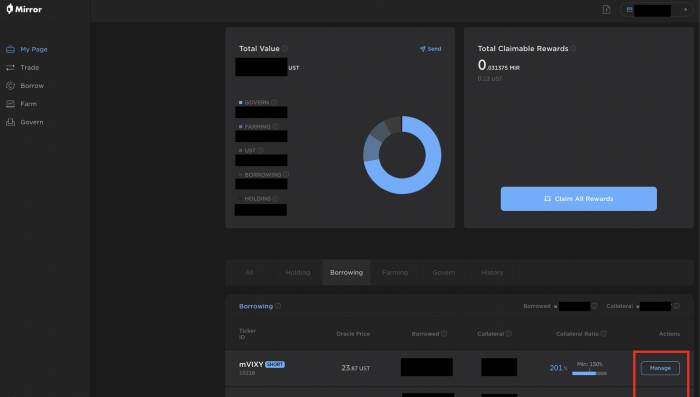Click the info icon beside GOVERN

[274, 102]
